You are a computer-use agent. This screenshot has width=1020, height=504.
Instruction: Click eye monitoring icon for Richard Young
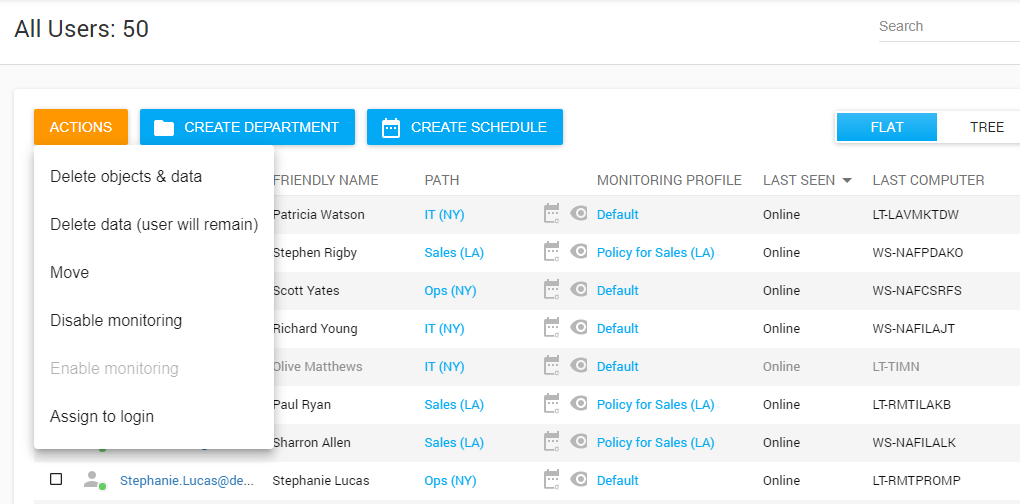[x=579, y=327]
